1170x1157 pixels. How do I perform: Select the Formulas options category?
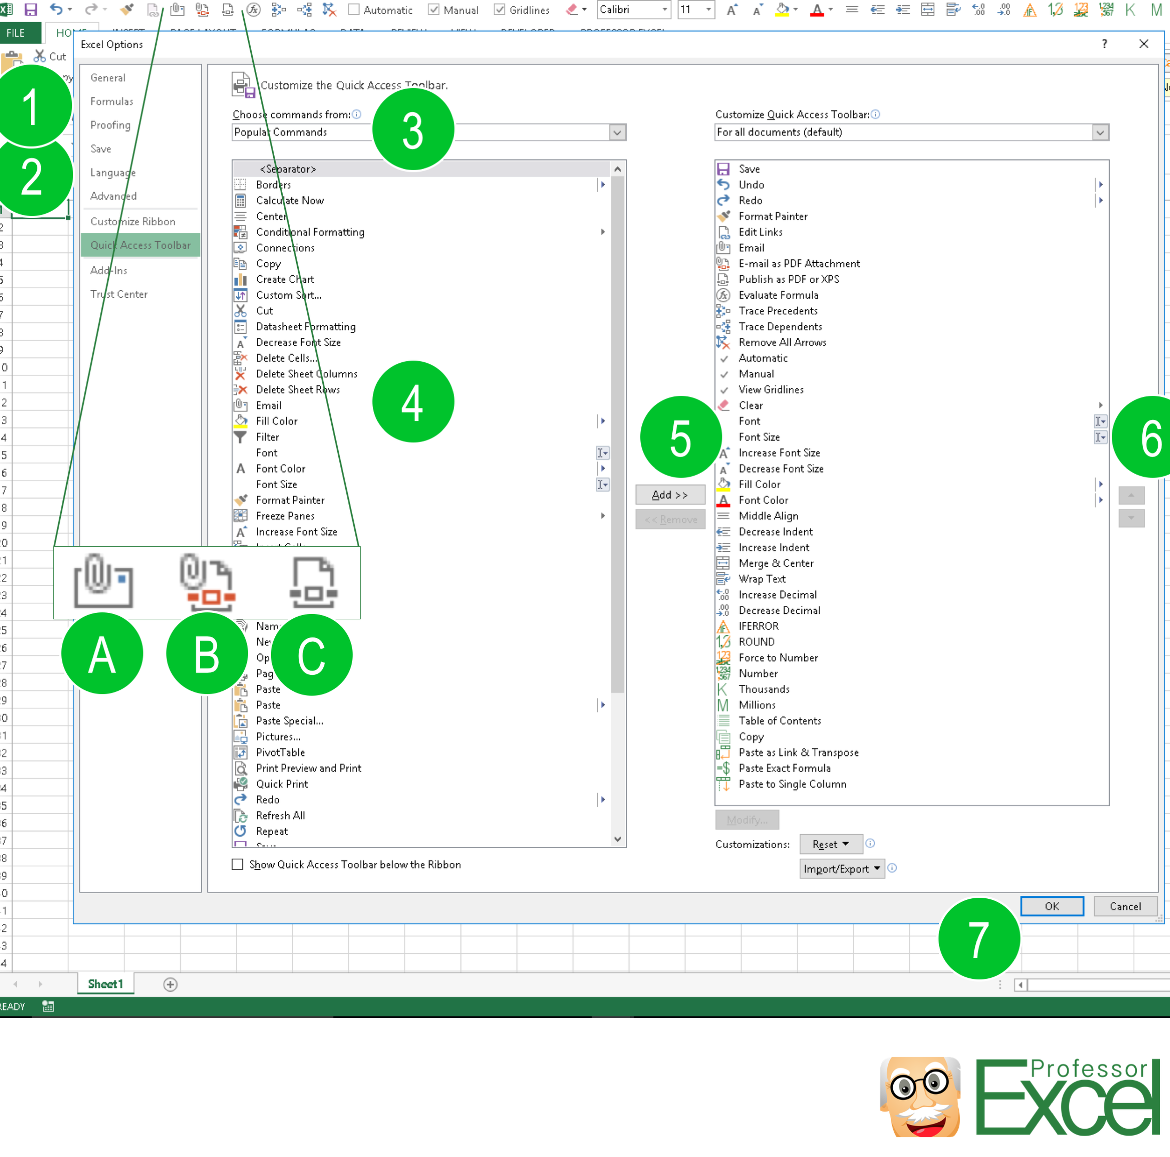point(112,101)
